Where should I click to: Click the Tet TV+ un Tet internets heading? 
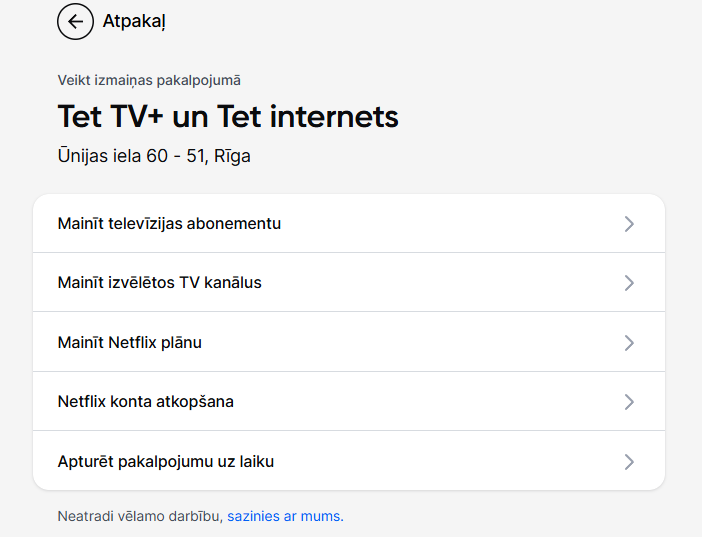coord(228,117)
